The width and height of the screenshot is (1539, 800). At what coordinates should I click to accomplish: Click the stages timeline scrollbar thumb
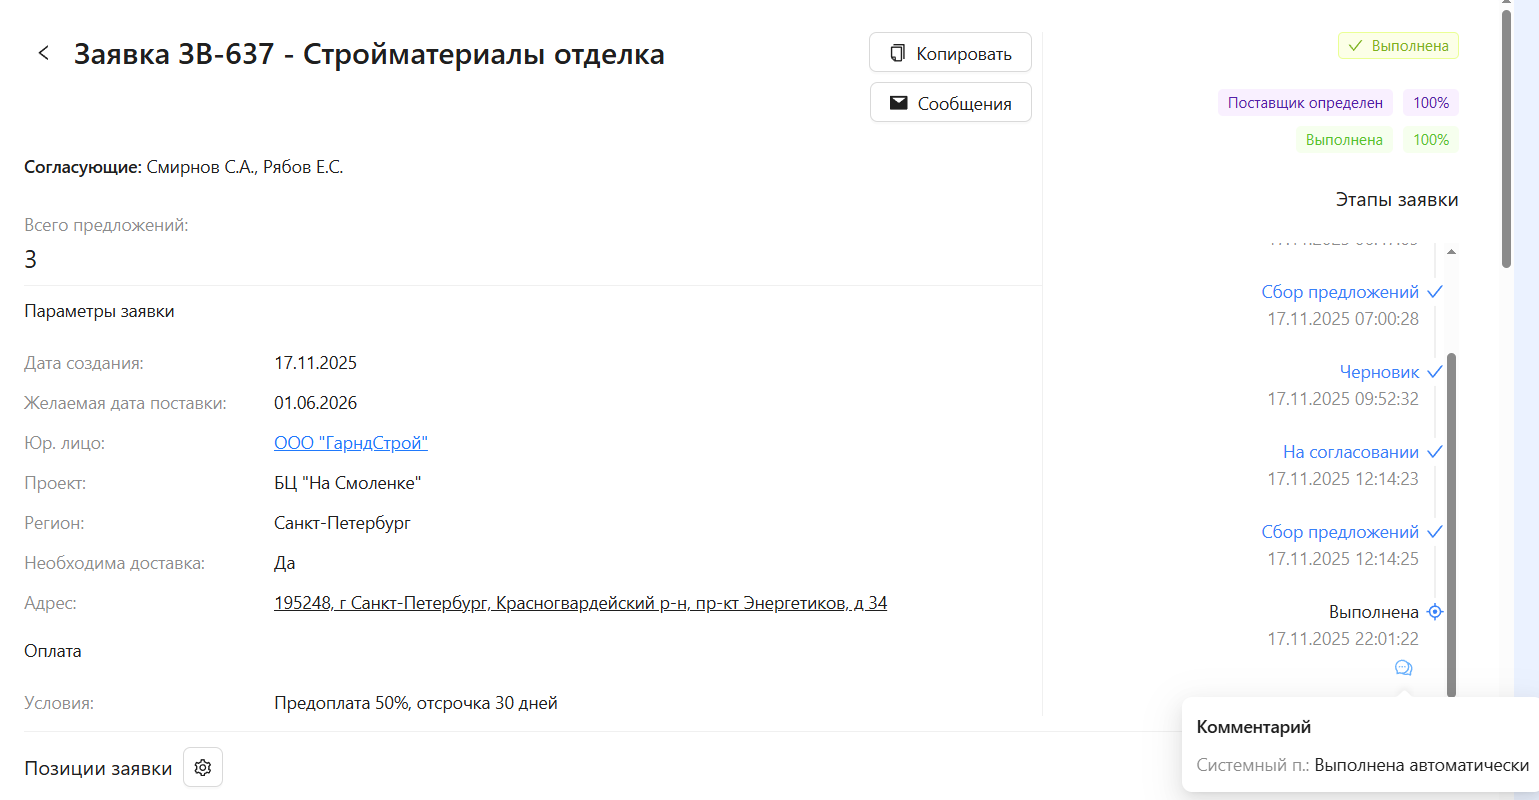tap(1452, 520)
